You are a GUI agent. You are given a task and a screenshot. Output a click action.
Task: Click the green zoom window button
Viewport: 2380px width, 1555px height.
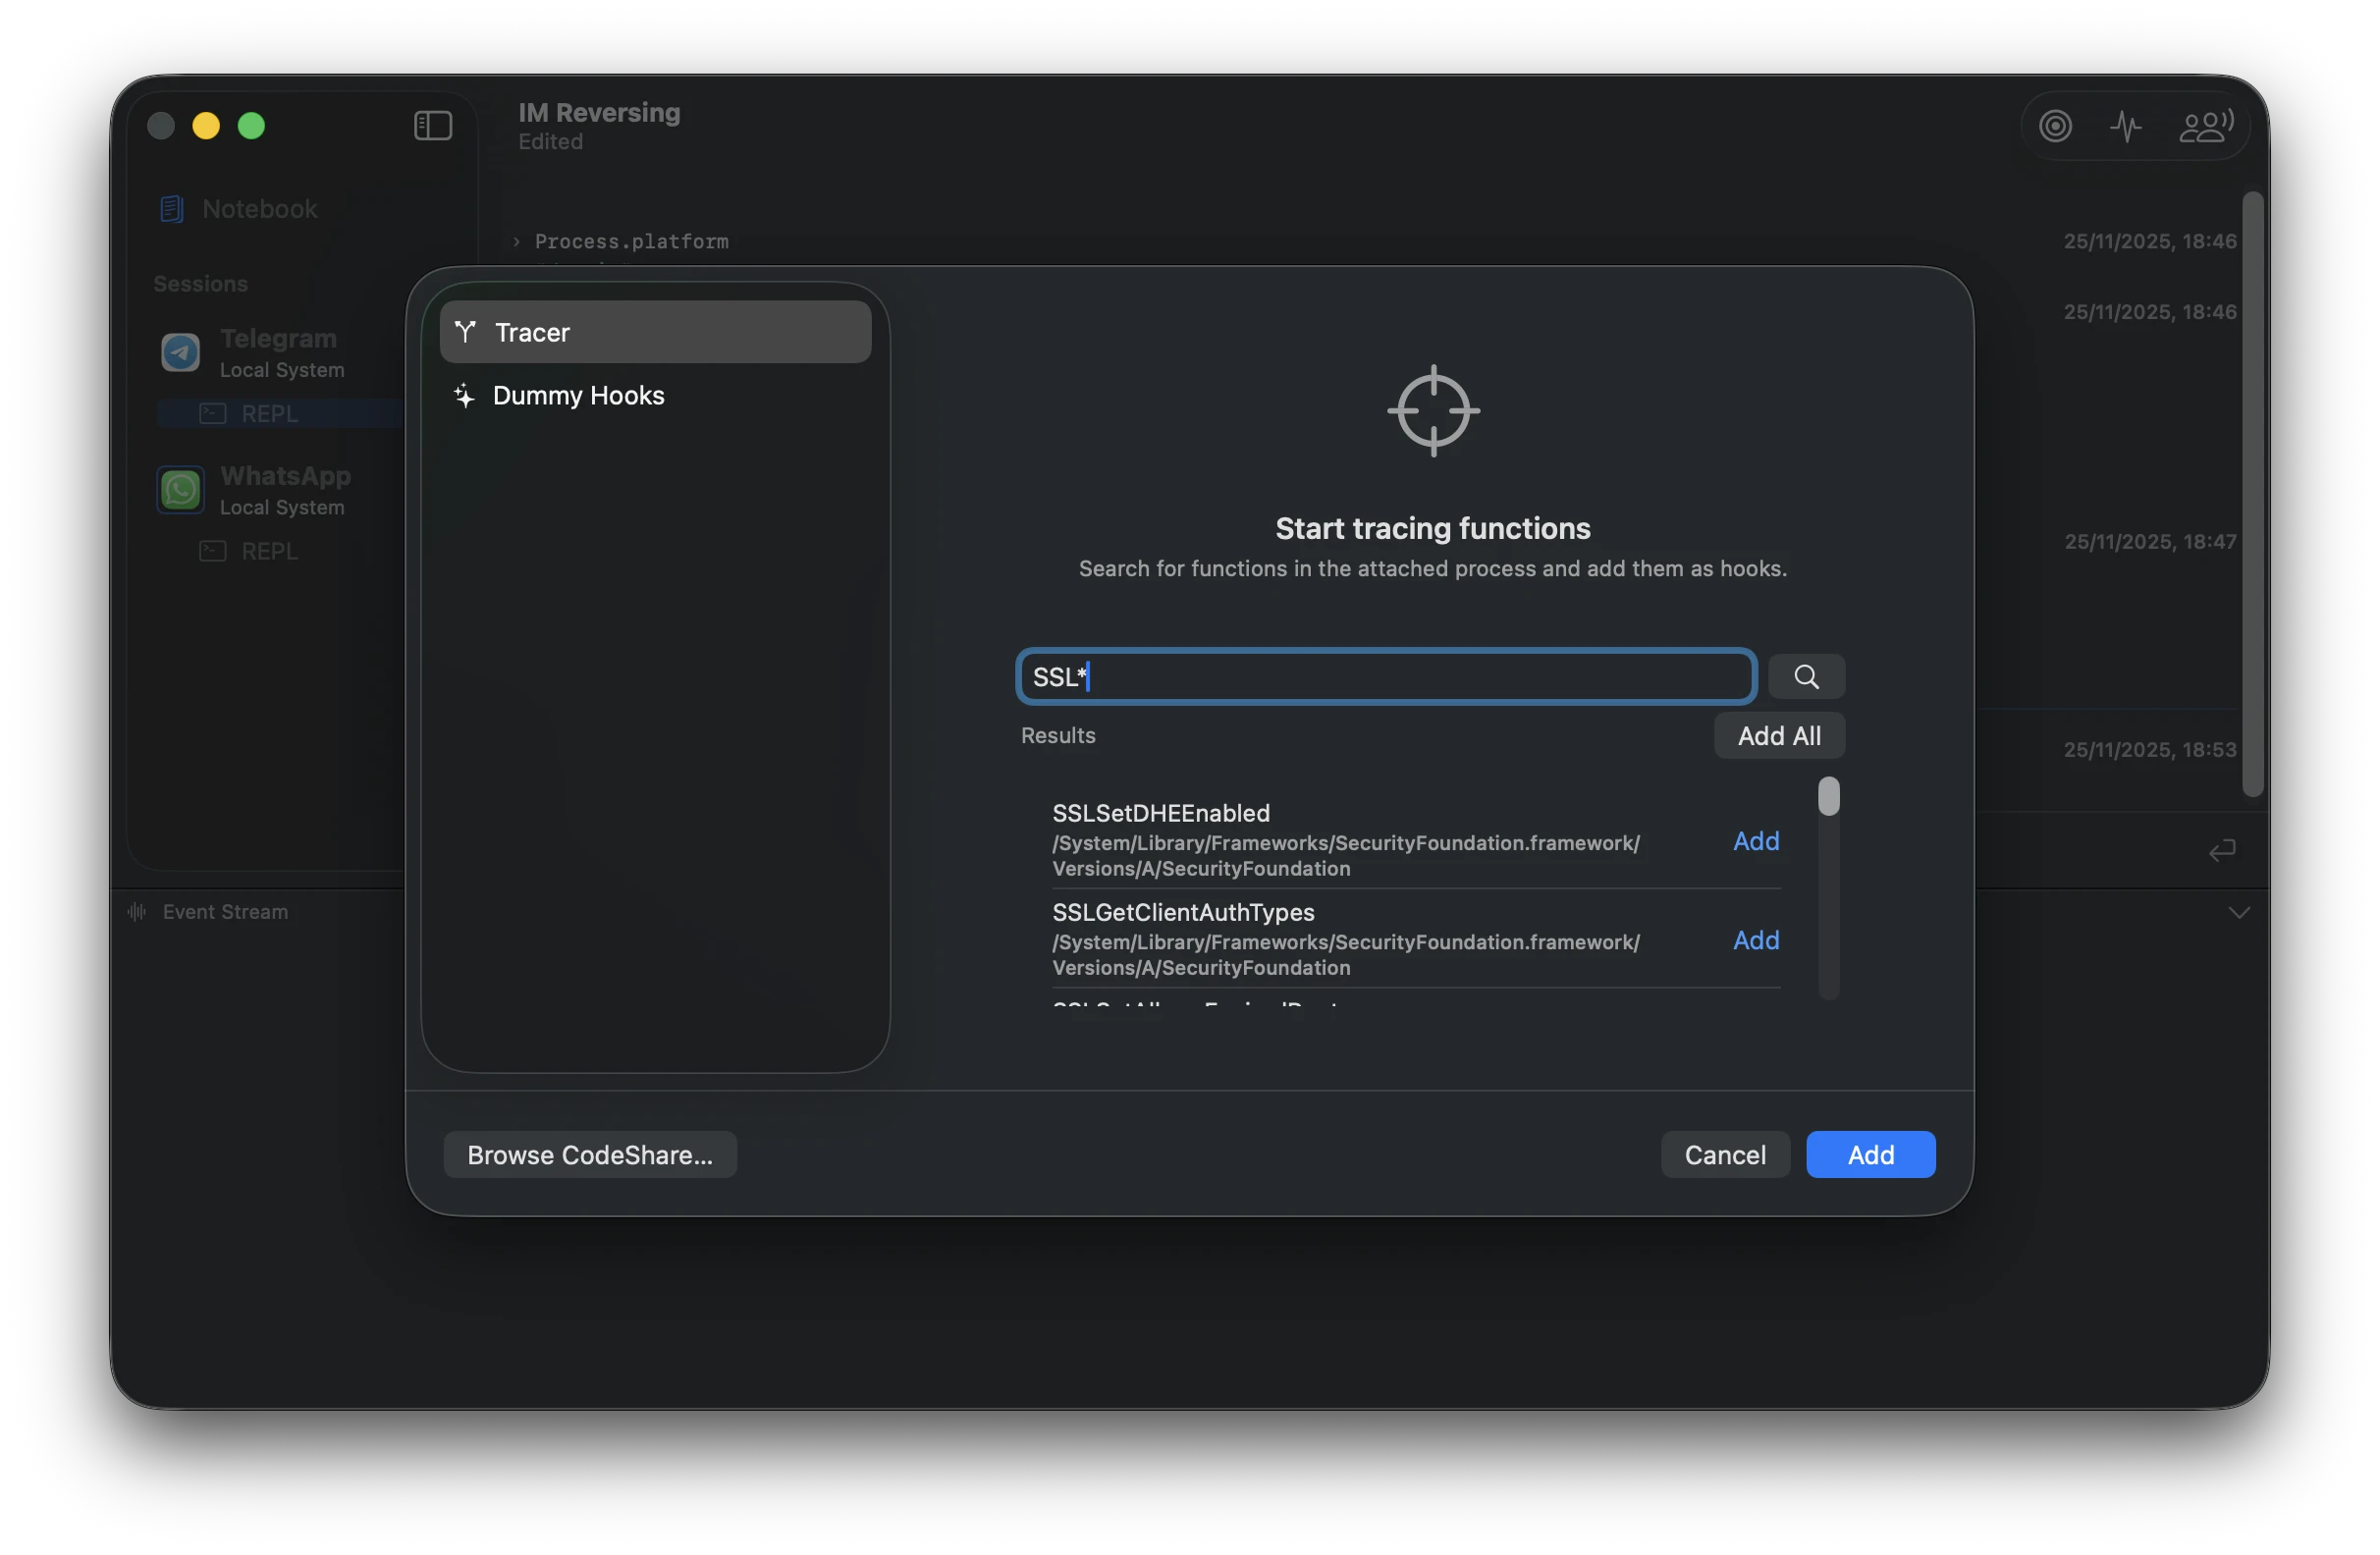(251, 126)
